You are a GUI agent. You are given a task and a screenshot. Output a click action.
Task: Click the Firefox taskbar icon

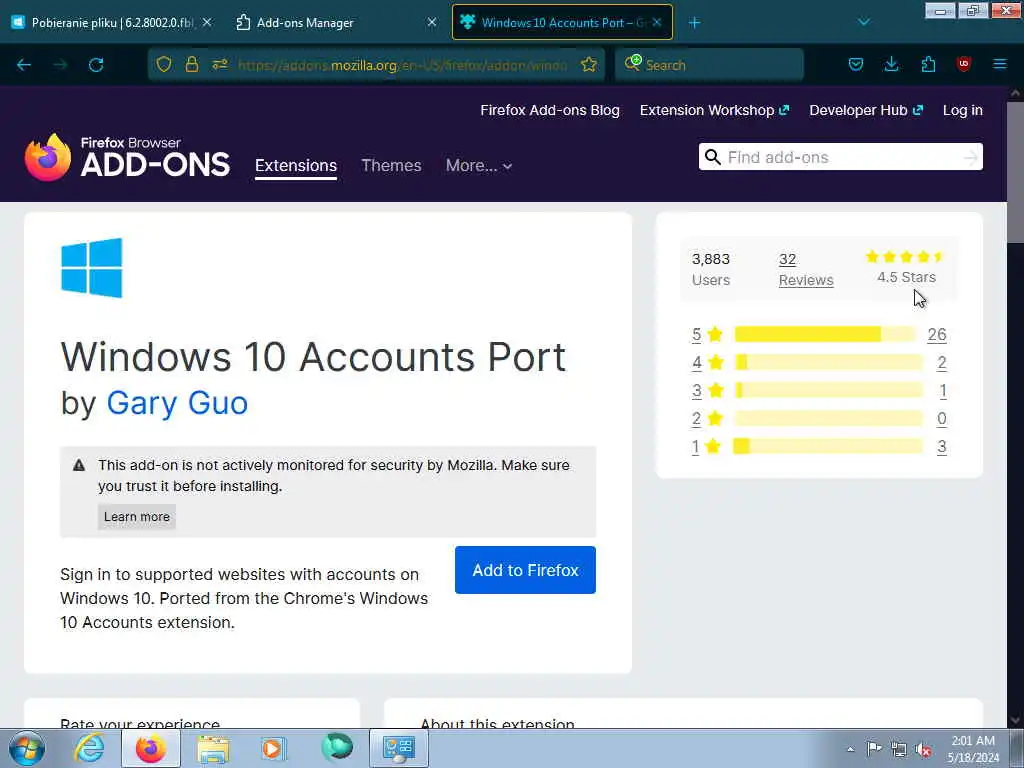151,748
